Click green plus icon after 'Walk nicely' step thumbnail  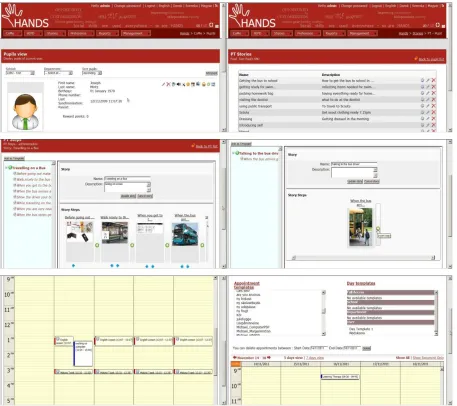132,245
